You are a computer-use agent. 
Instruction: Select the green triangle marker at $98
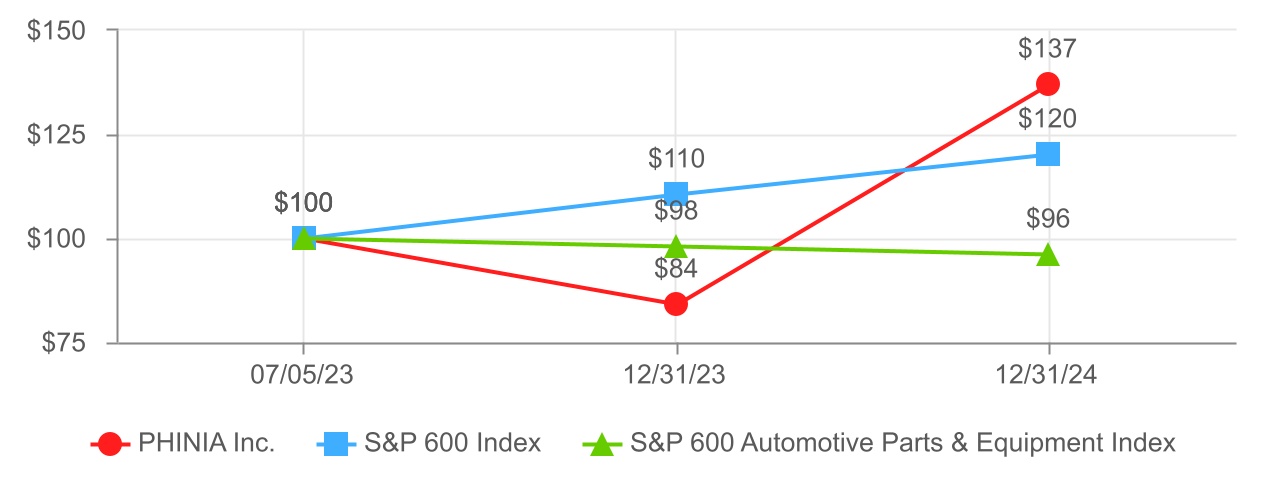click(676, 246)
